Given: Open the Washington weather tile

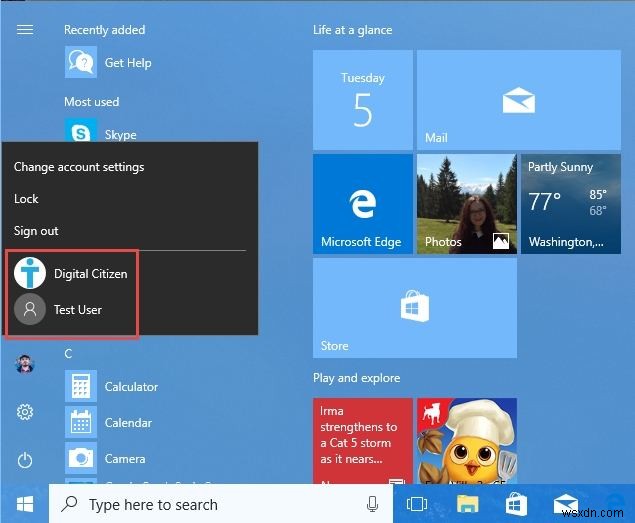Looking at the screenshot, I should pyautogui.click(x=571, y=204).
